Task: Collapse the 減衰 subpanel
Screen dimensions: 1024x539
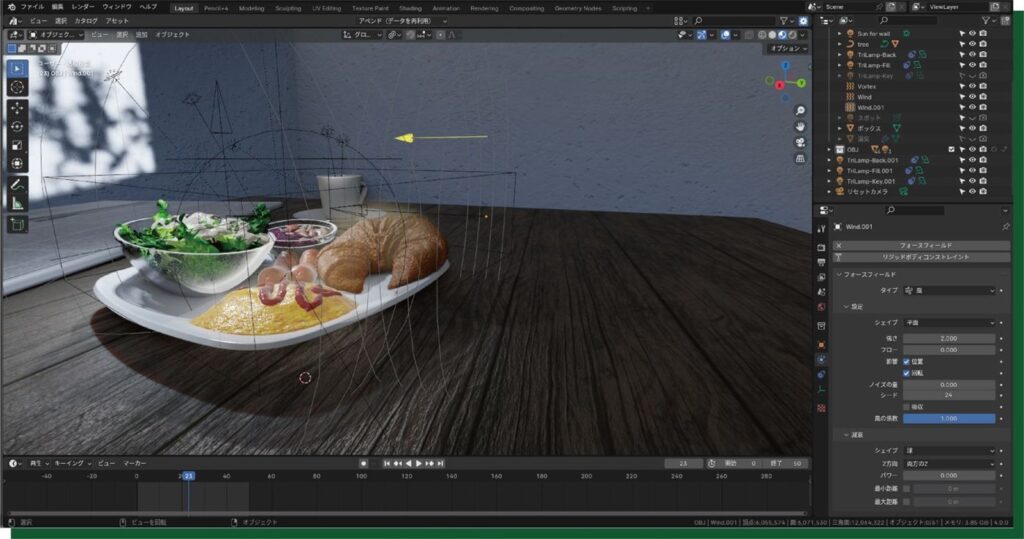Action: pyautogui.click(x=846, y=434)
